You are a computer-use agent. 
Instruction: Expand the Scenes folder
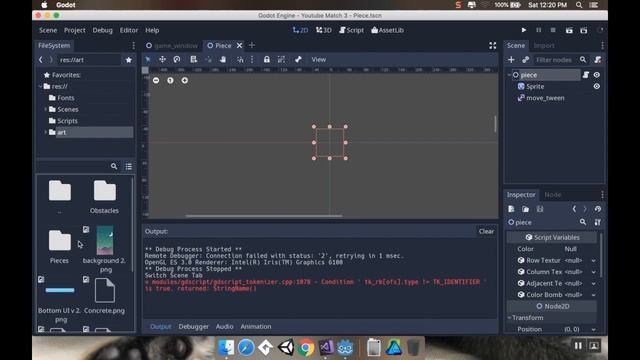pyautogui.click(x=45, y=109)
